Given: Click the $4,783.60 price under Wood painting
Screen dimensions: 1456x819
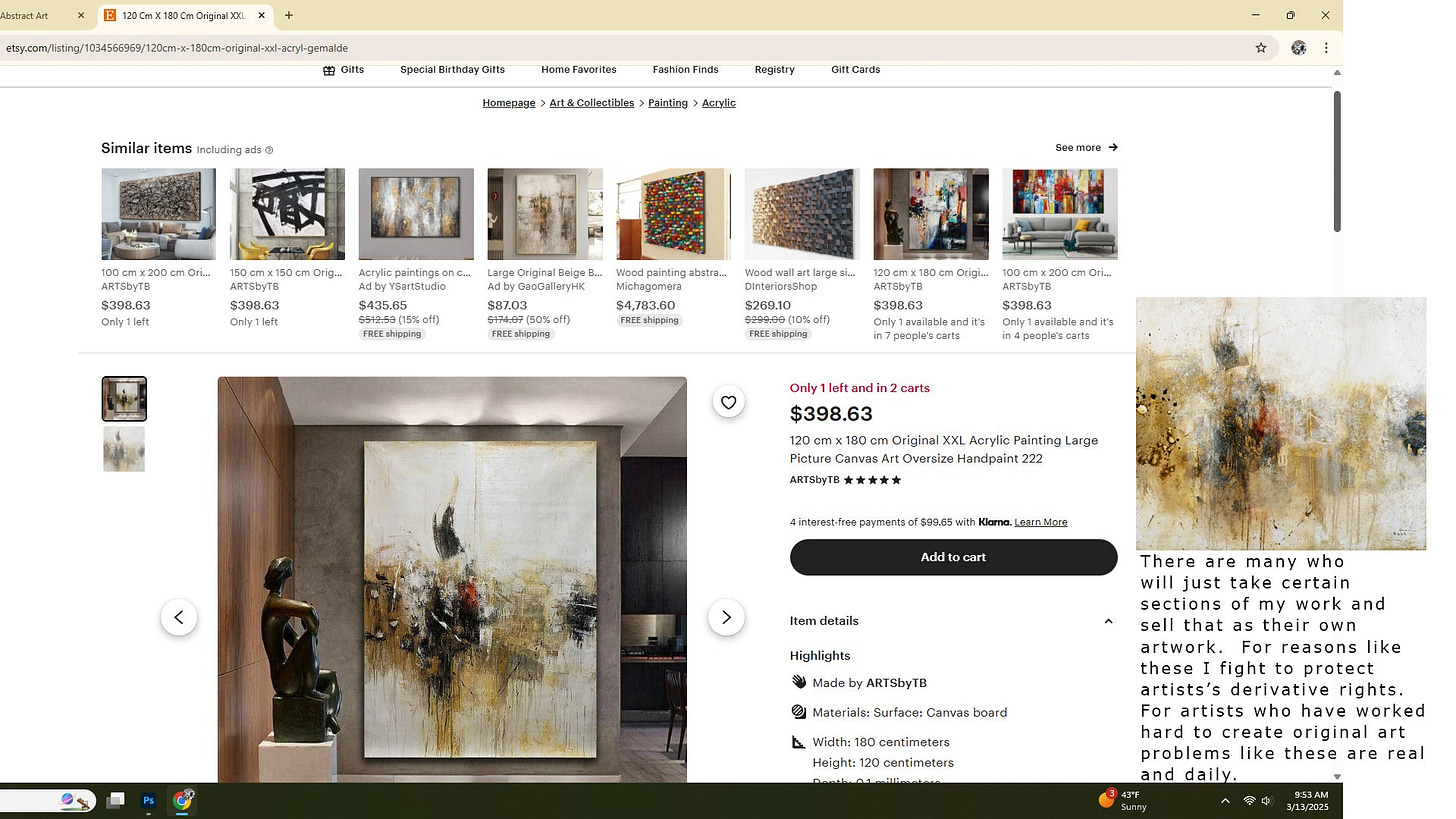Looking at the screenshot, I should 645,306.
